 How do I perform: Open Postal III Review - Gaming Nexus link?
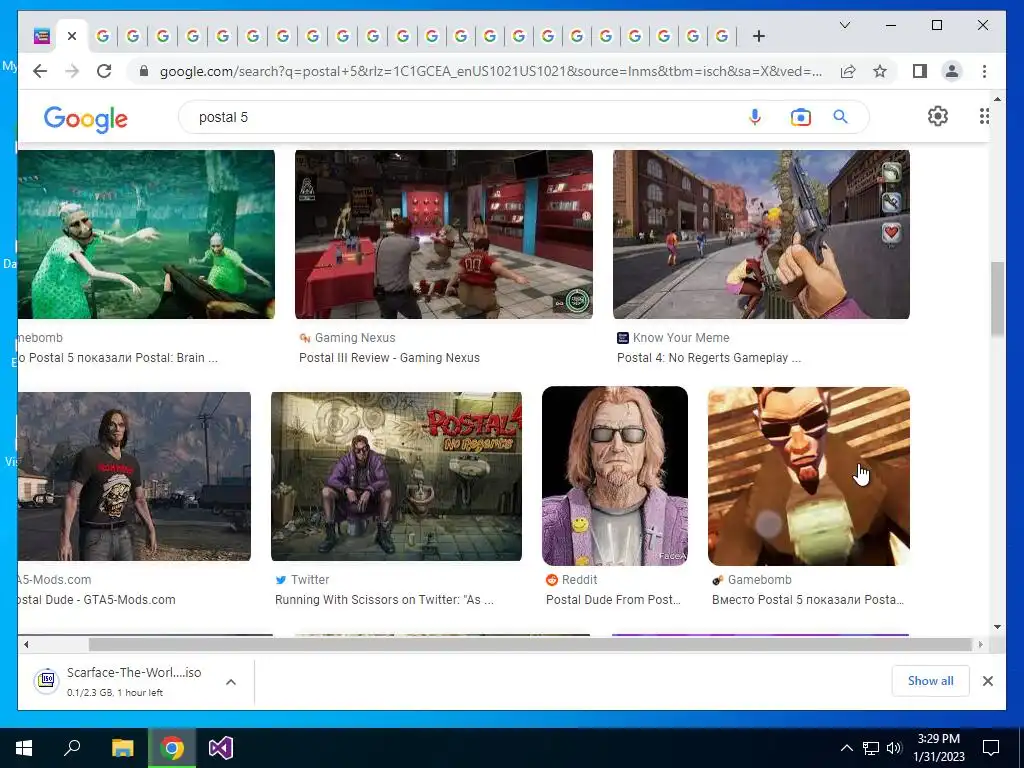click(389, 358)
